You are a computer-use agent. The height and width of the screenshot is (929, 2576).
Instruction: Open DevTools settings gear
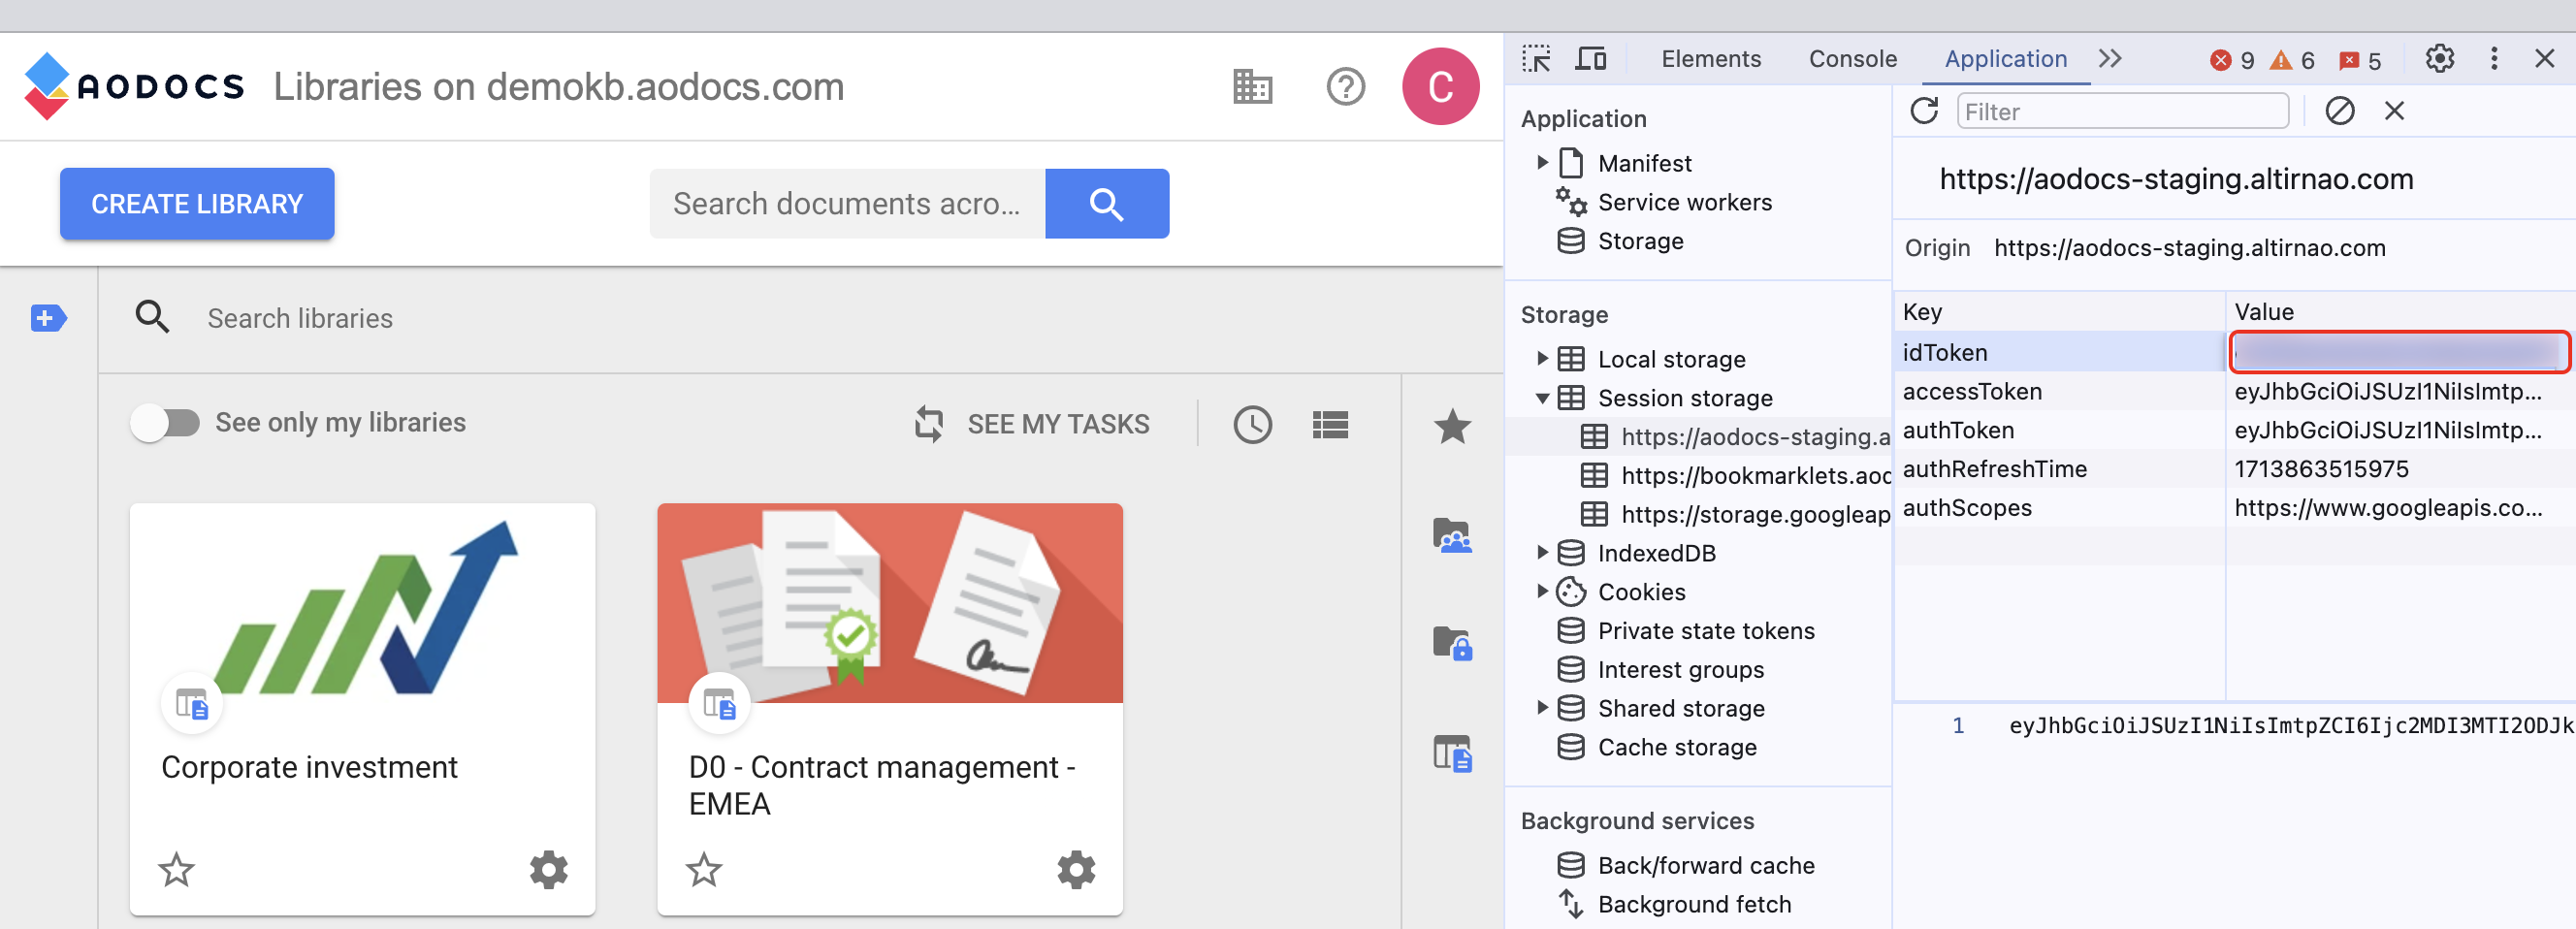2440,59
